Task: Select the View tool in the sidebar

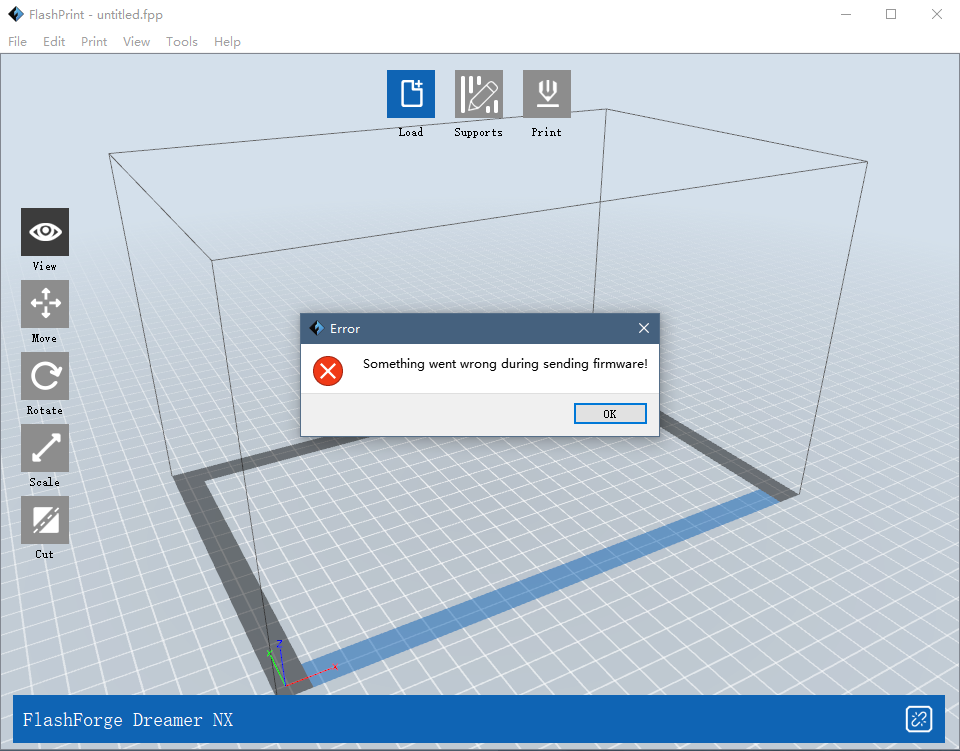Action: (44, 231)
